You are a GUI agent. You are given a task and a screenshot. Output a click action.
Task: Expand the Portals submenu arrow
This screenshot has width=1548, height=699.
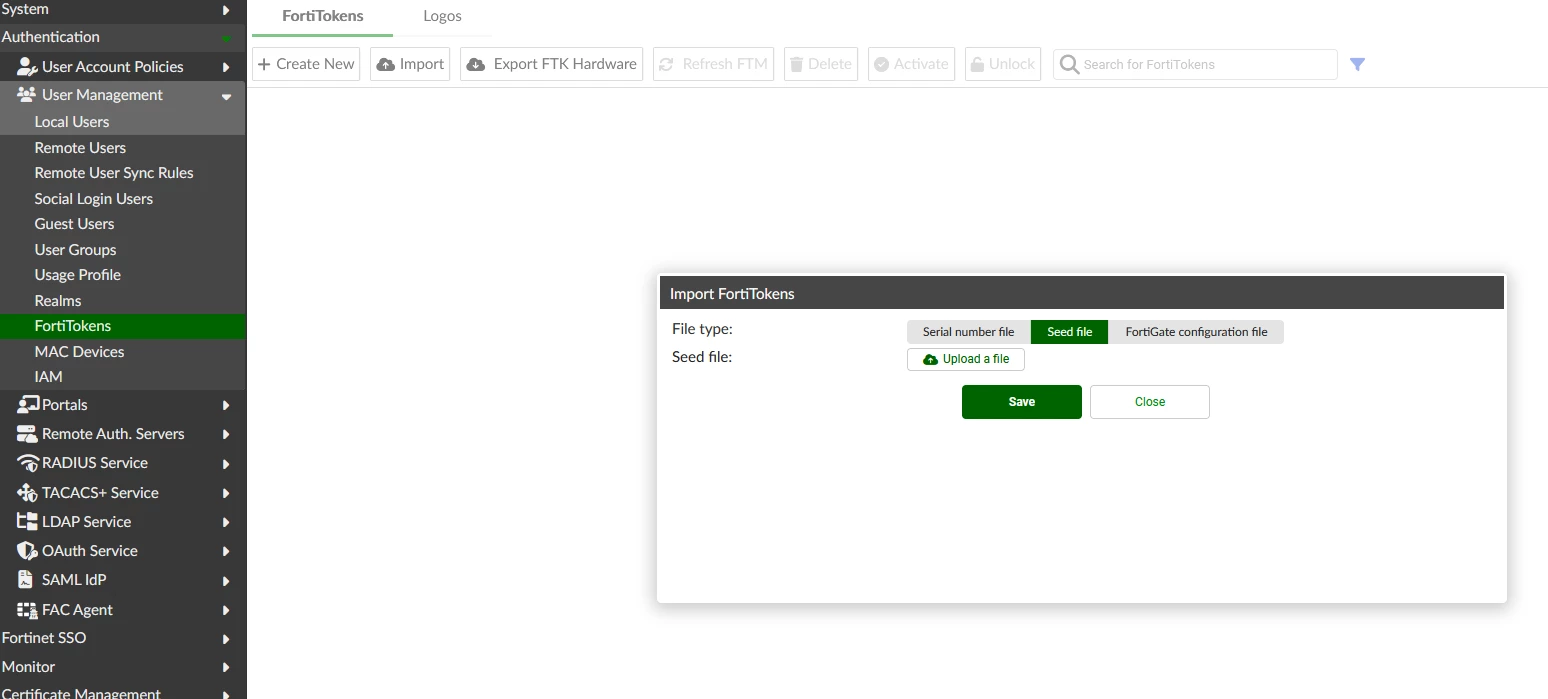coord(226,405)
